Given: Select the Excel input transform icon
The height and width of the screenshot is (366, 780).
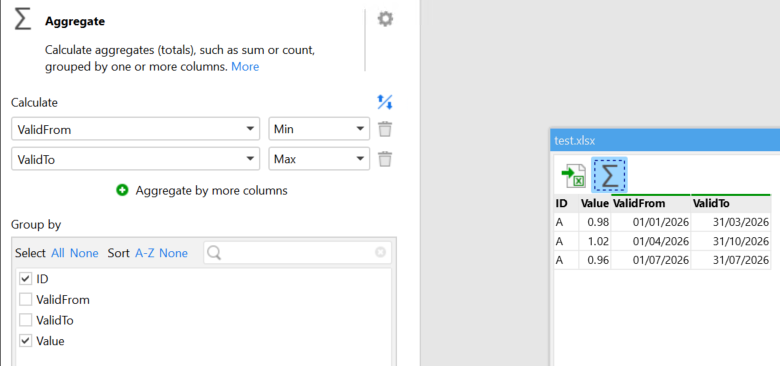Looking at the screenshot, I should (x=574, y=176).
